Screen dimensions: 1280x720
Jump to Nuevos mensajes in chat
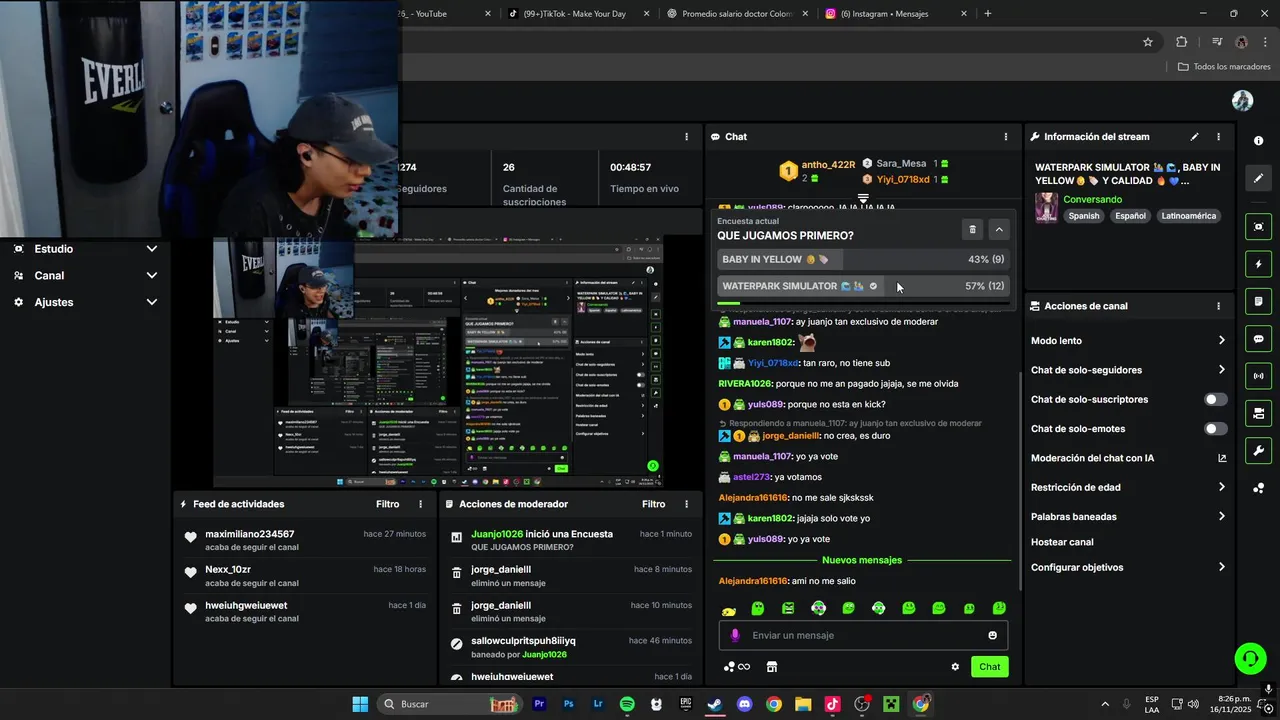pyautogui.click(x=862, y=560)
